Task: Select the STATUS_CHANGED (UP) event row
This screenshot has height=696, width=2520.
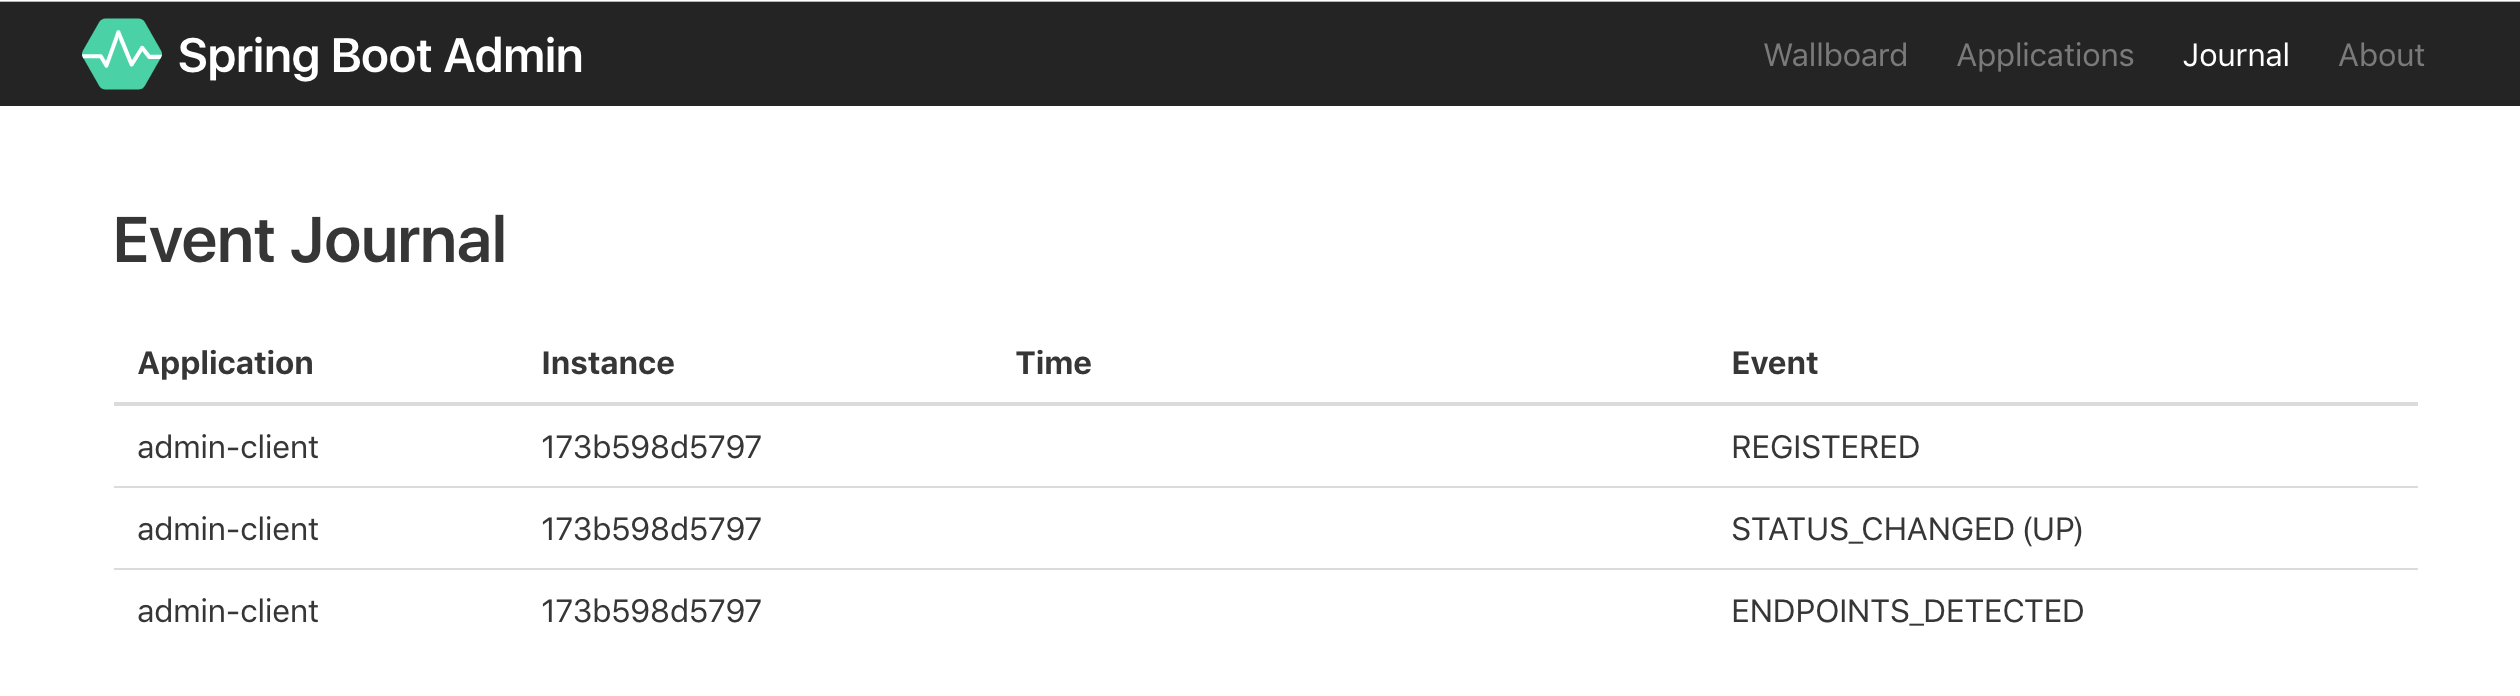Action: 1266,529
